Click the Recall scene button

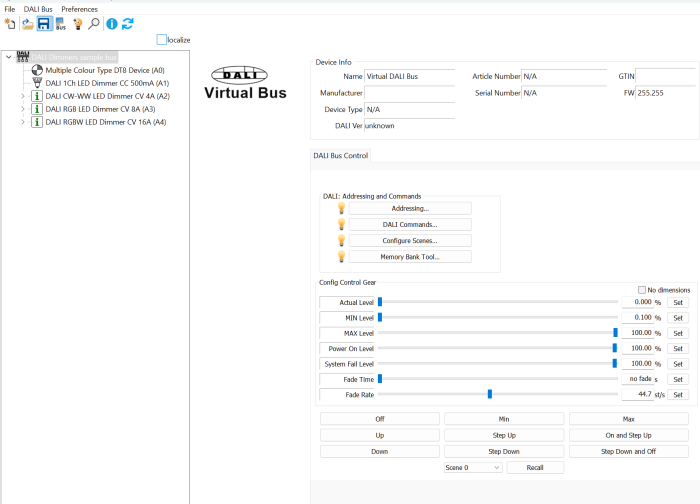[x=535, y=467]
